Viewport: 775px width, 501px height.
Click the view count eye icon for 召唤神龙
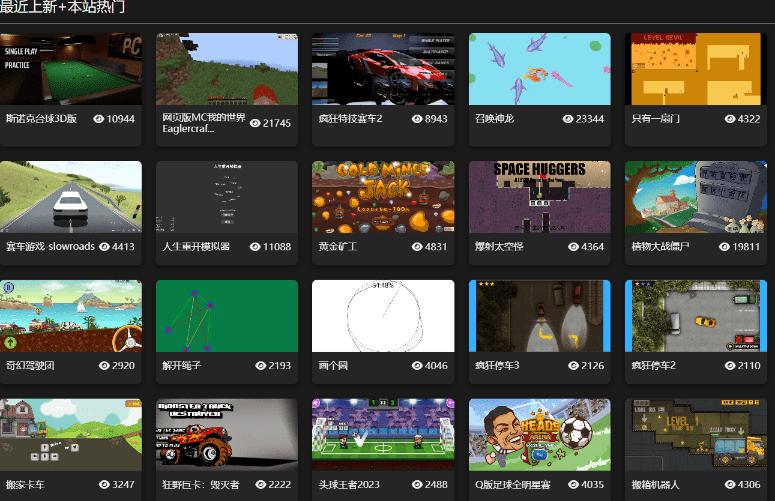568,118
